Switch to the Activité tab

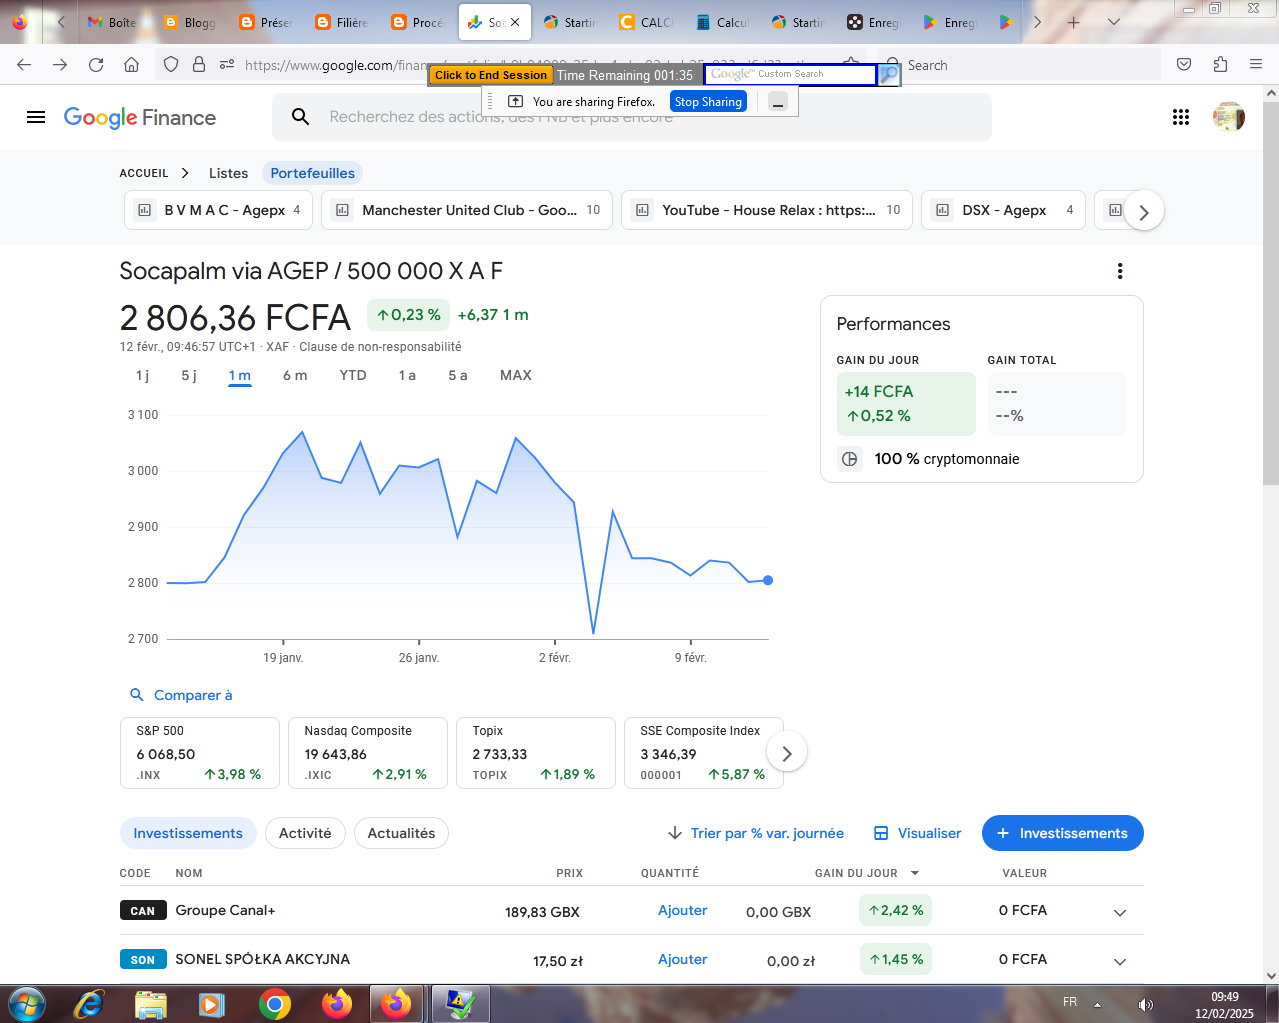click(305, 833)
